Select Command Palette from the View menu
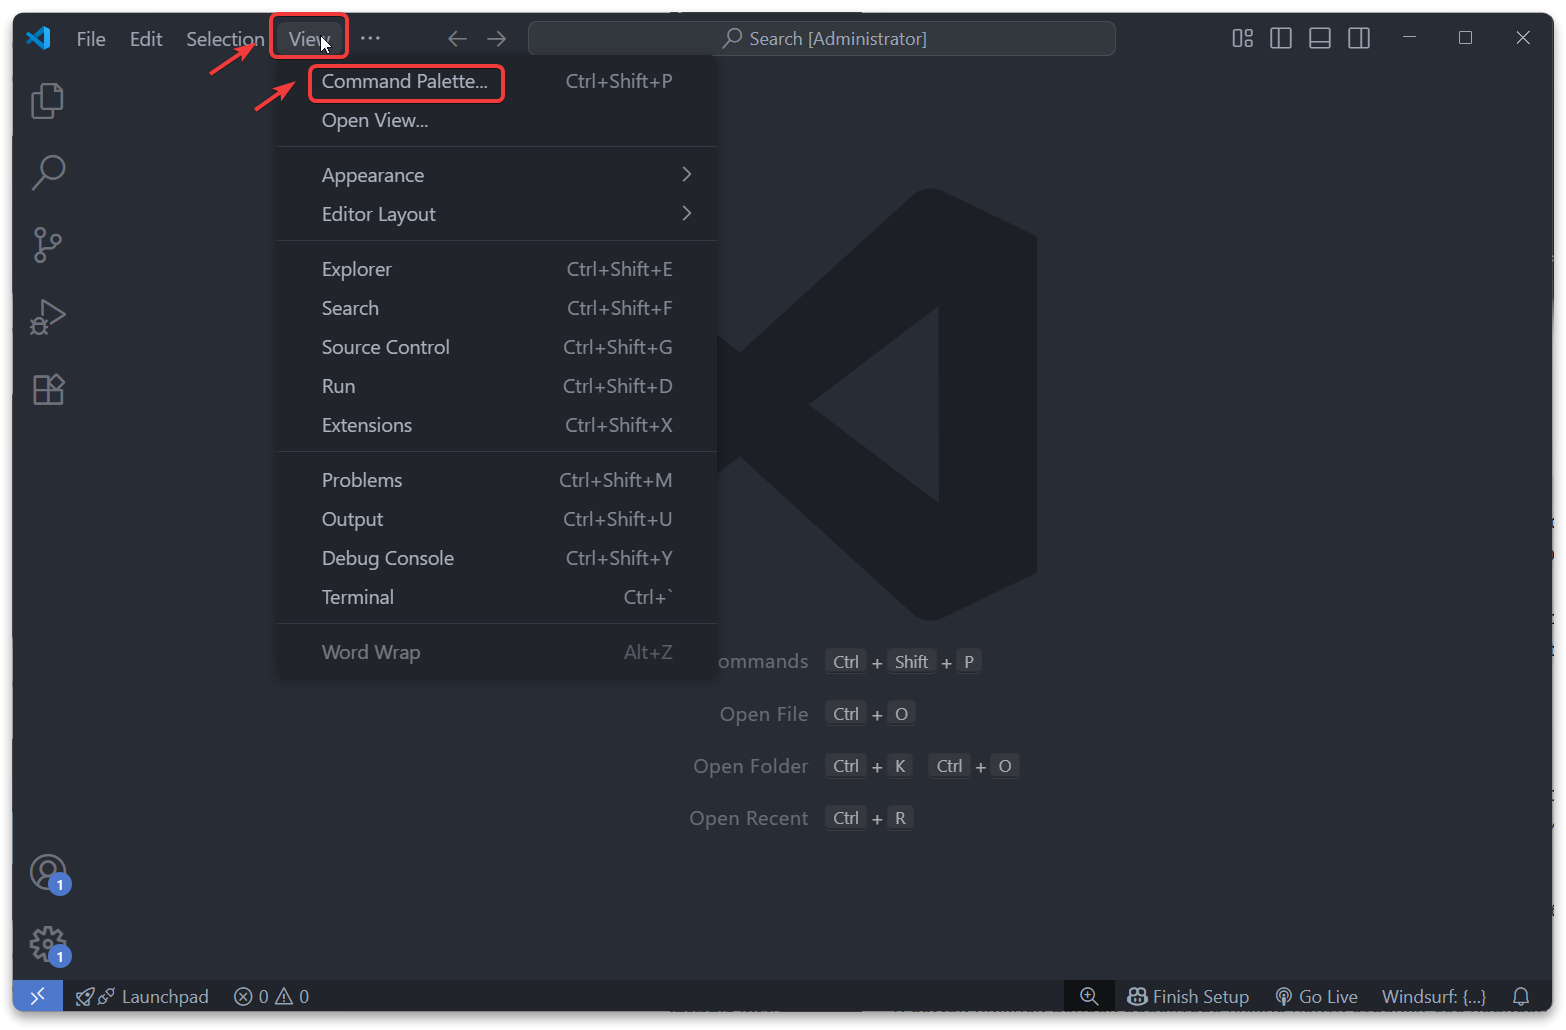 coord(404,82)
